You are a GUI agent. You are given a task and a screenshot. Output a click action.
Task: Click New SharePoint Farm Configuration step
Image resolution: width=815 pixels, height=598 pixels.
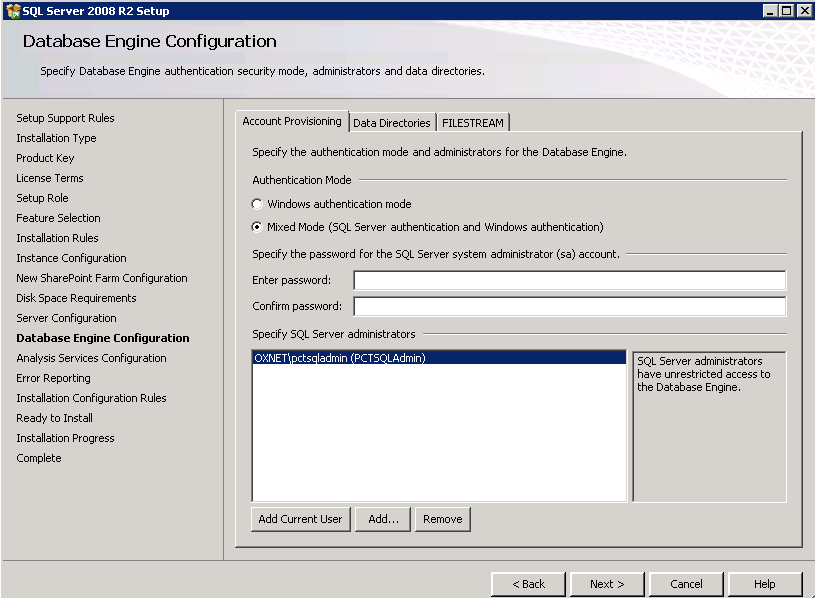(102, 278)
